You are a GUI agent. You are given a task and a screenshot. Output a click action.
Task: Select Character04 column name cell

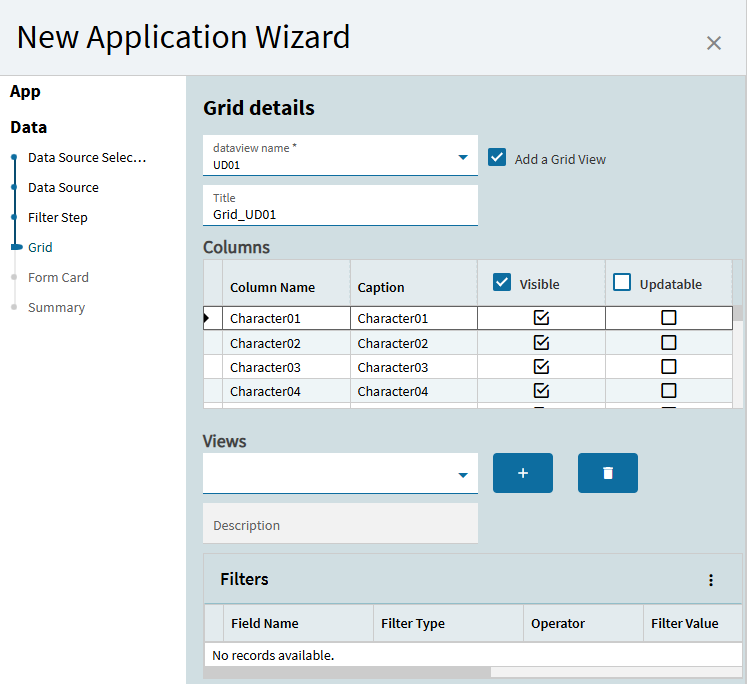[286, 391]
